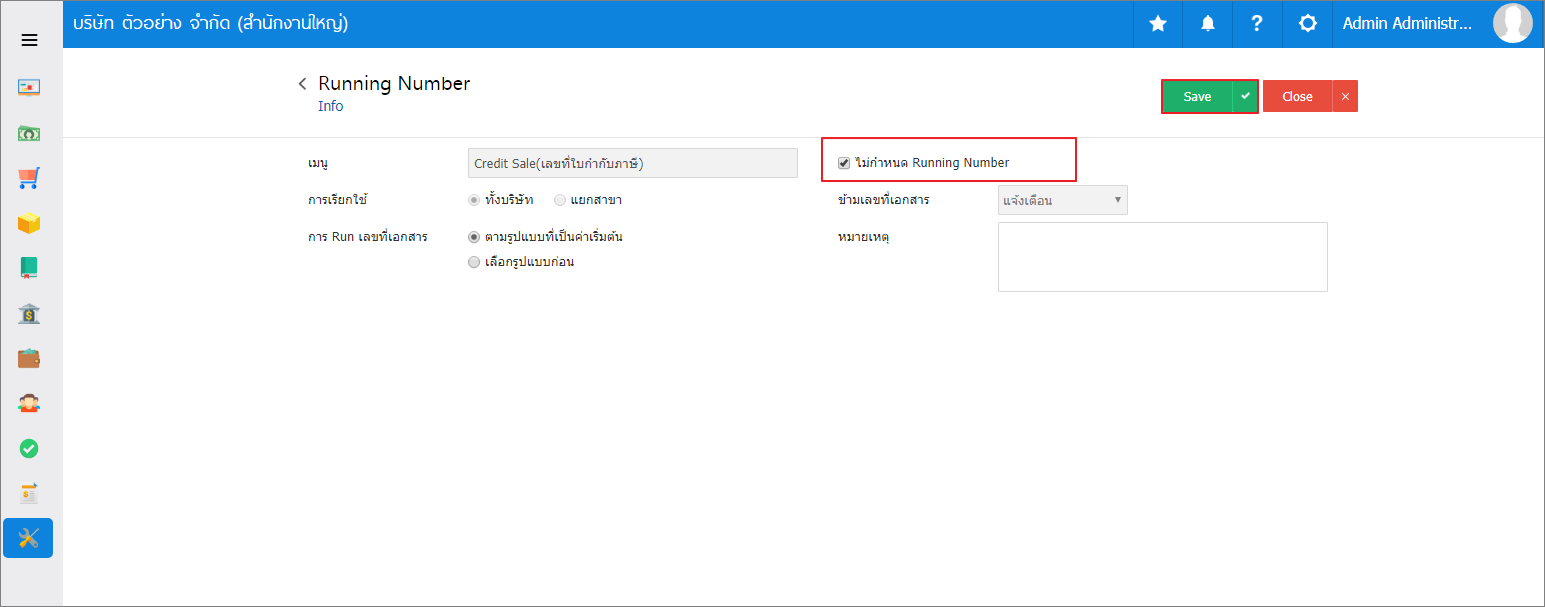Click the X beside the Close button
The width and height of the screenshot is (1545, 607).
(1345, 97)
